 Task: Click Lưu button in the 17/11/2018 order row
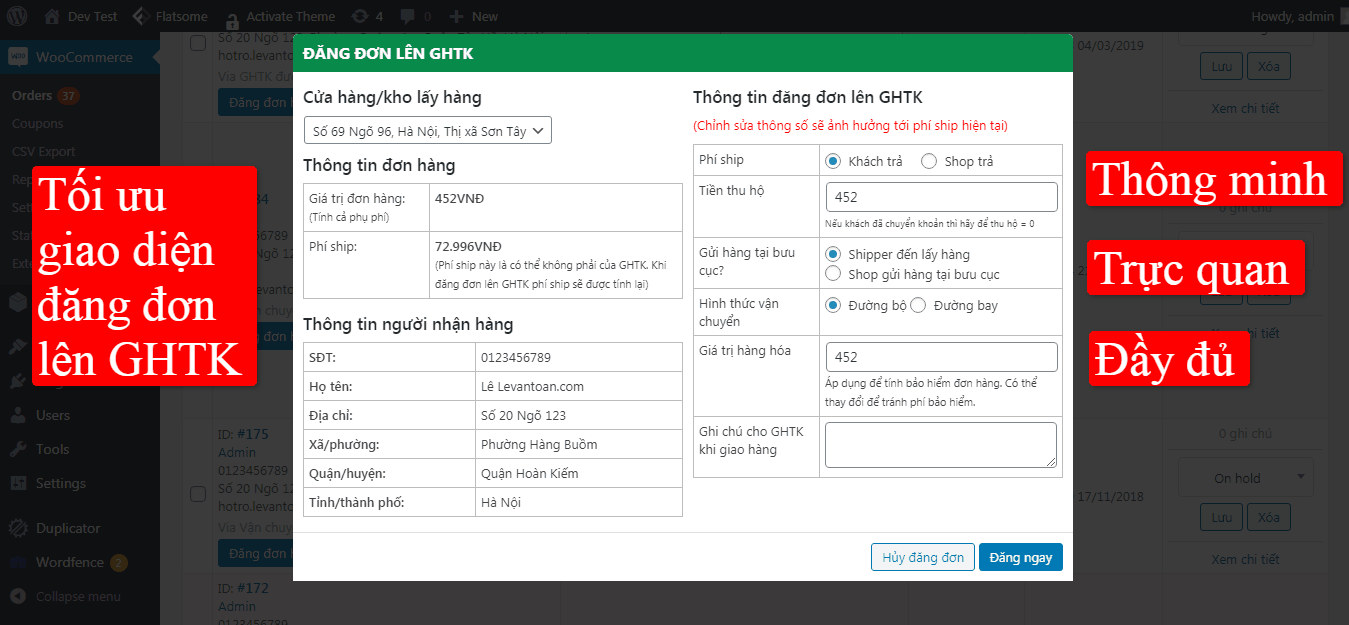(1222, 517)
